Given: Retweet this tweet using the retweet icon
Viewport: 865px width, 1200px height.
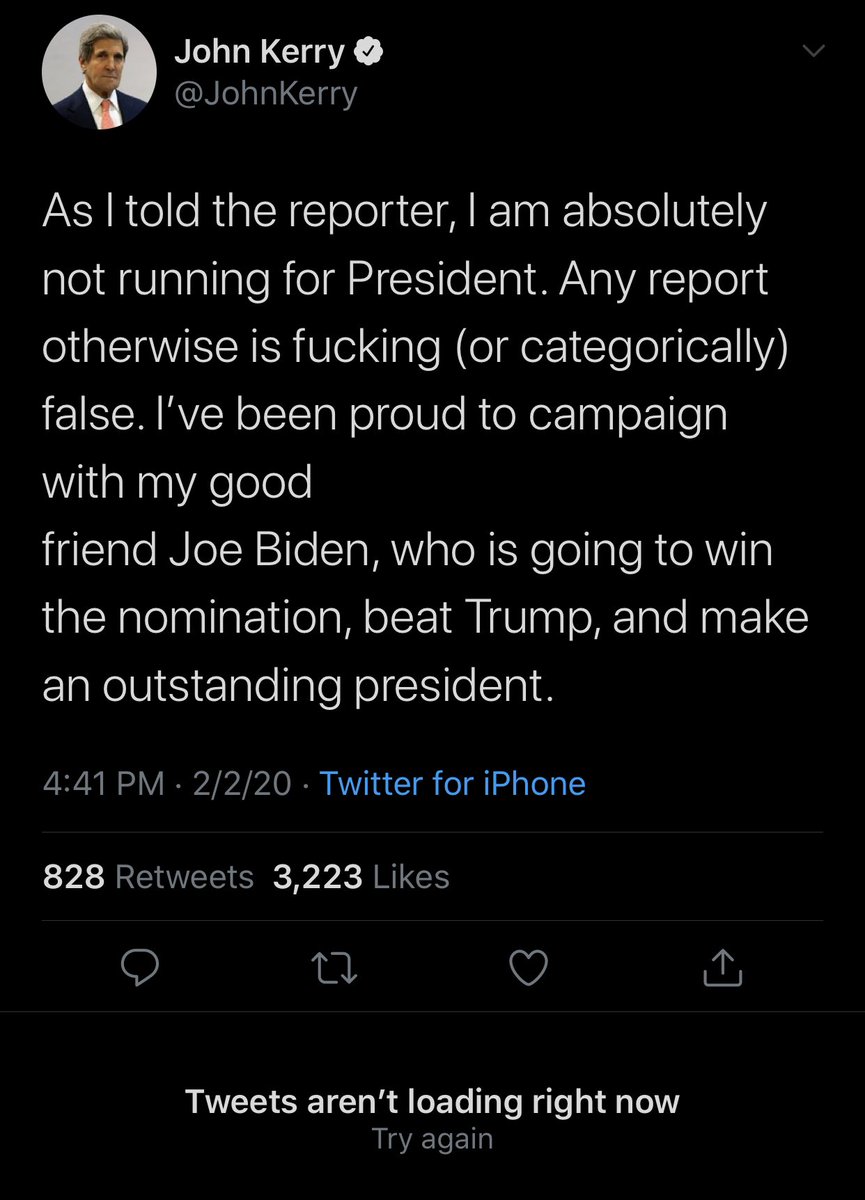Looking at the screenshot, I should click(x=335, y=966).
